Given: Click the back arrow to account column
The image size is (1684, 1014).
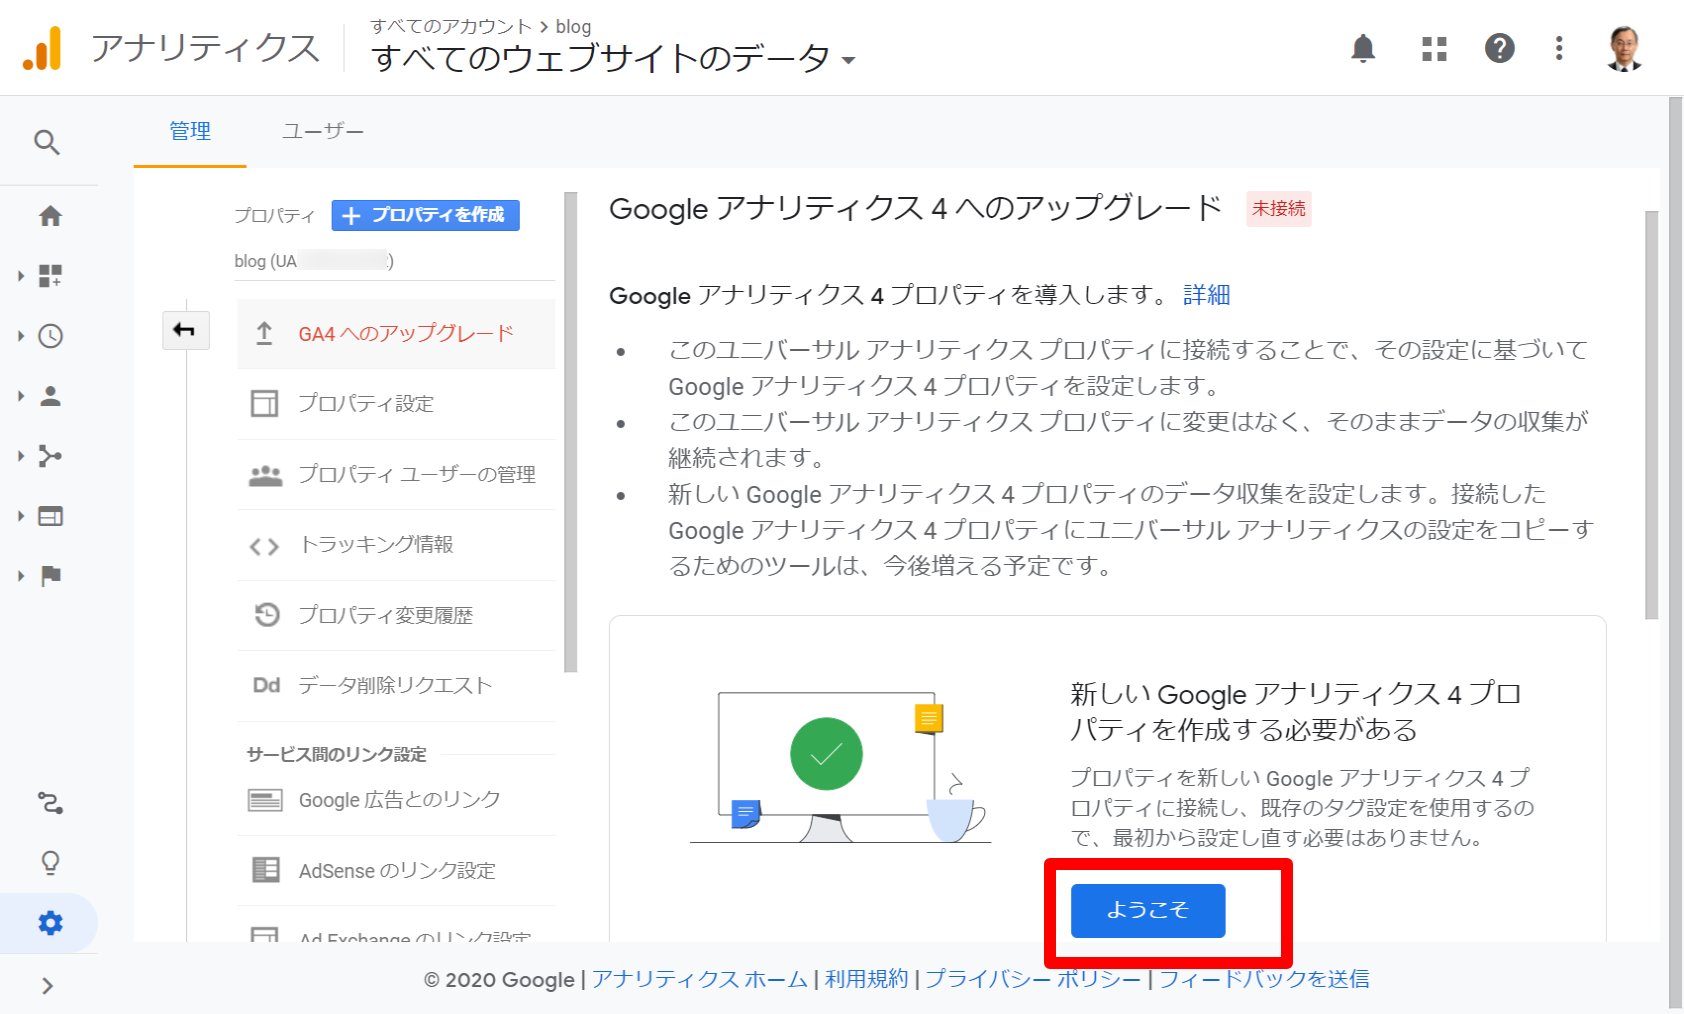Looking at the screenshot, I should coord(185,330).
